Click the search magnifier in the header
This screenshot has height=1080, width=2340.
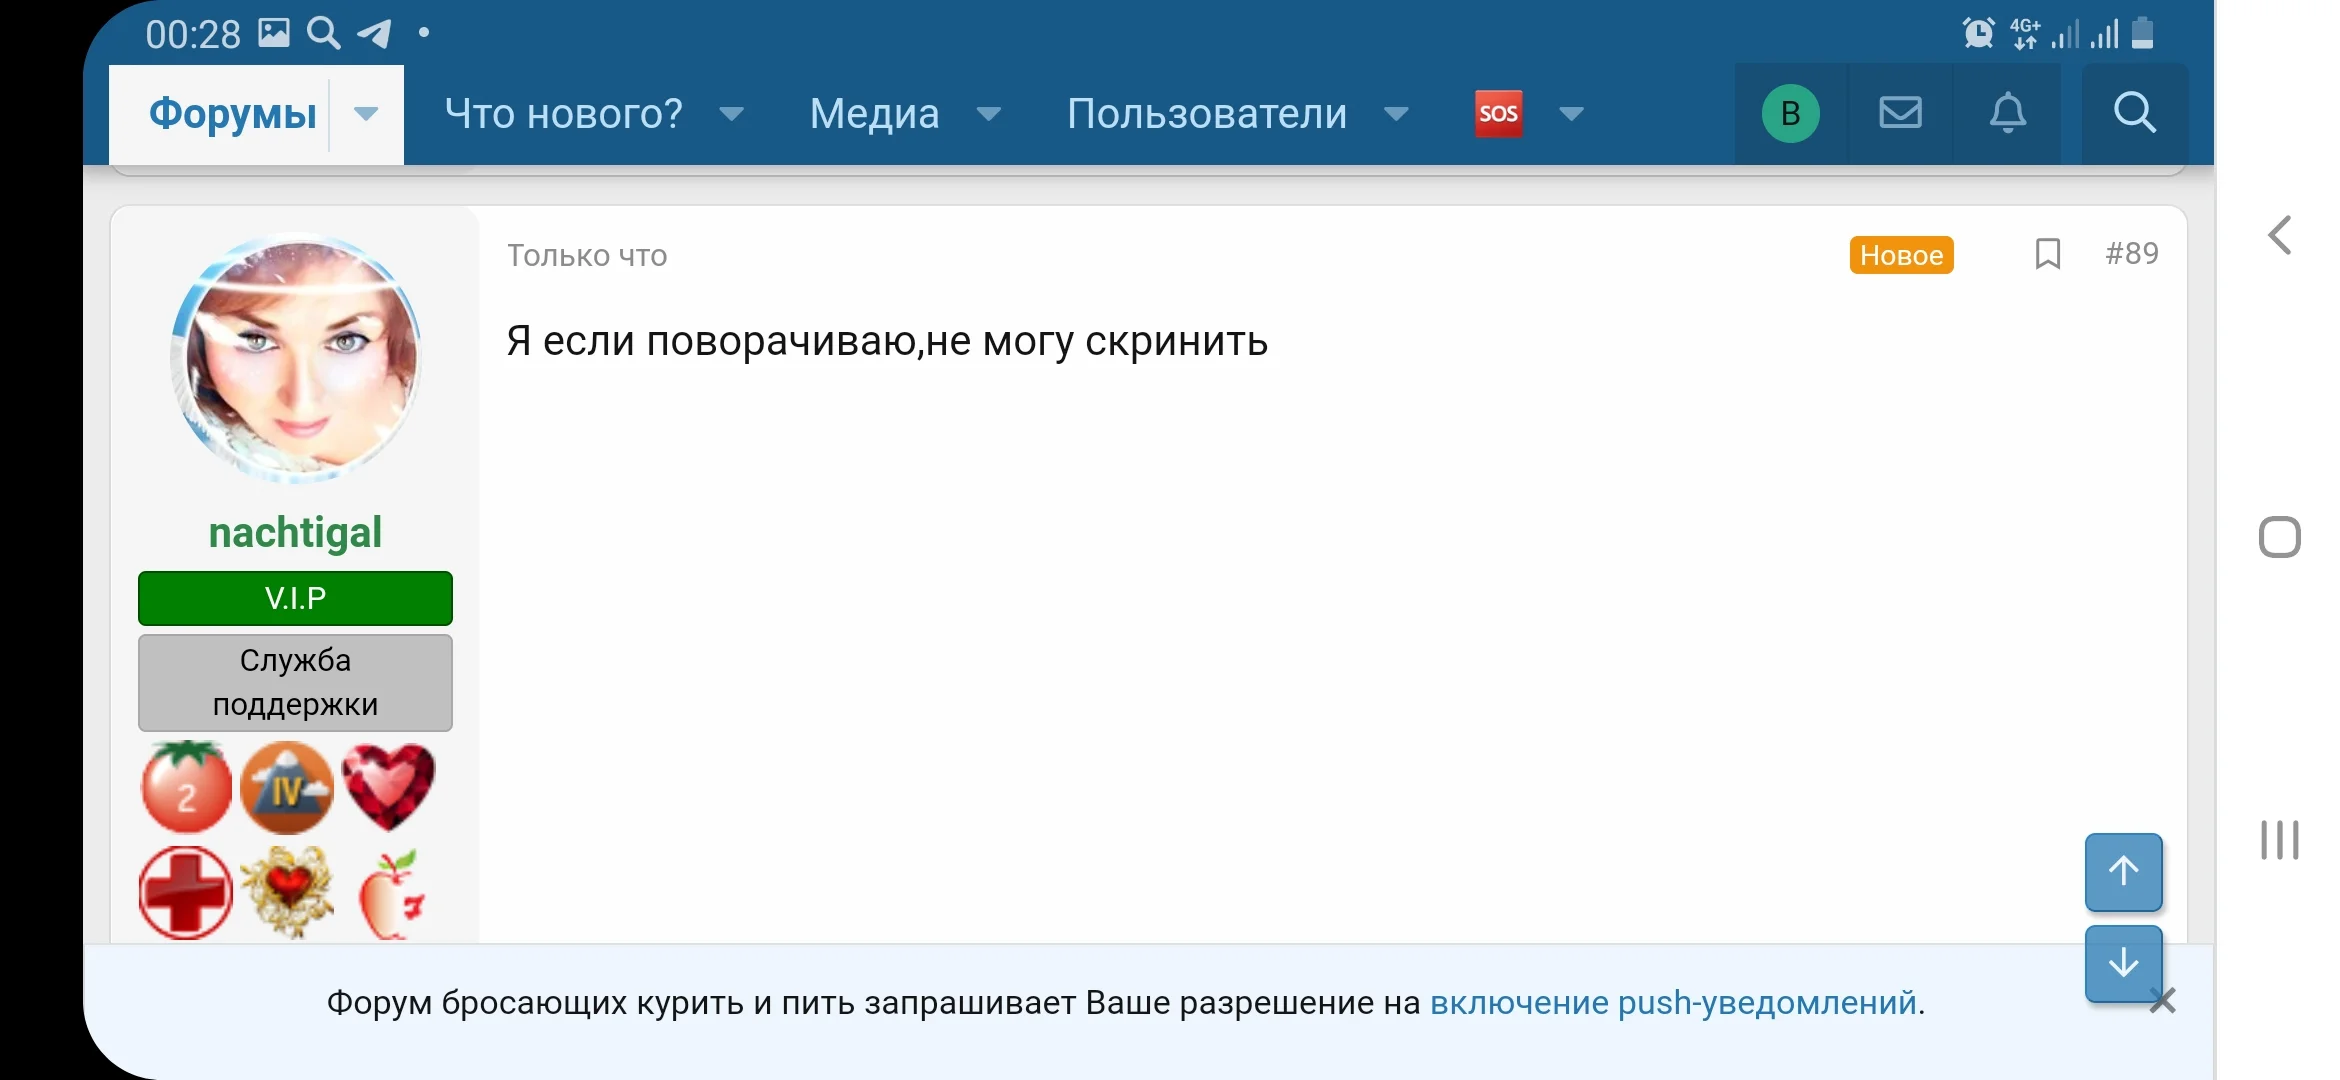(2134, 113)
